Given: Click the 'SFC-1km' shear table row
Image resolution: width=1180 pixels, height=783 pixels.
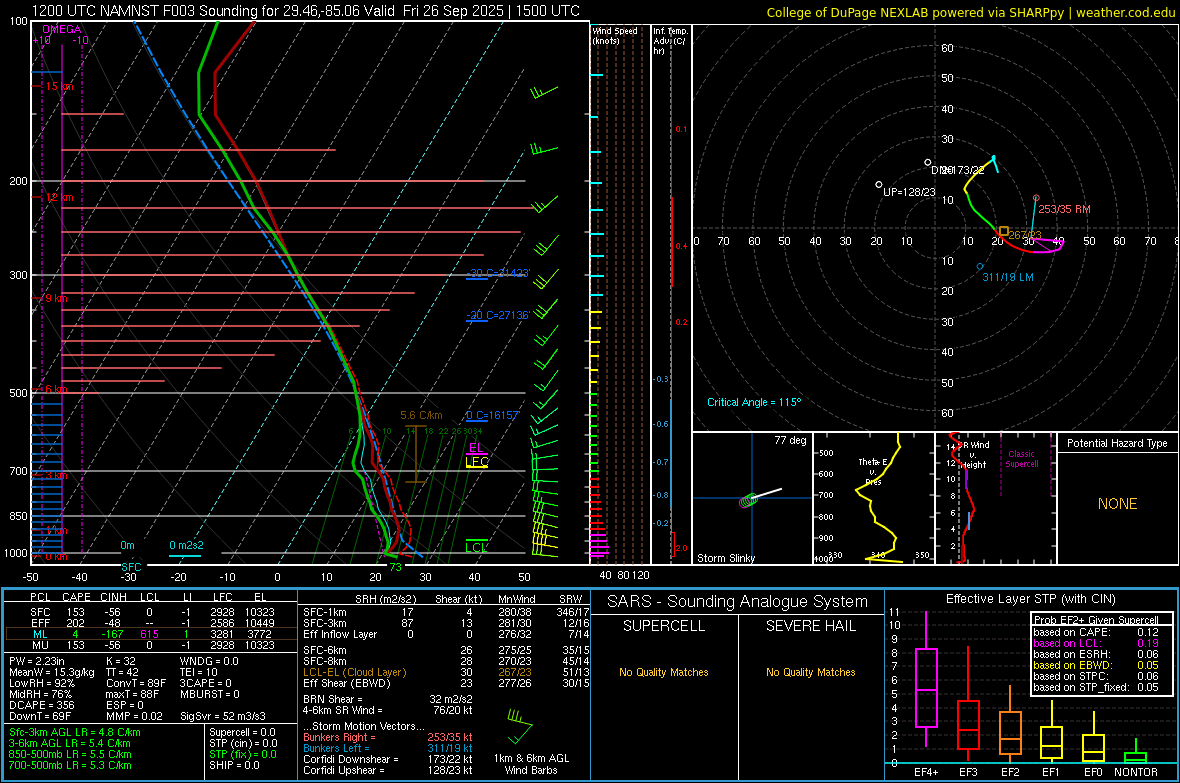Looking at the screenshot, I should click(446, 612).
